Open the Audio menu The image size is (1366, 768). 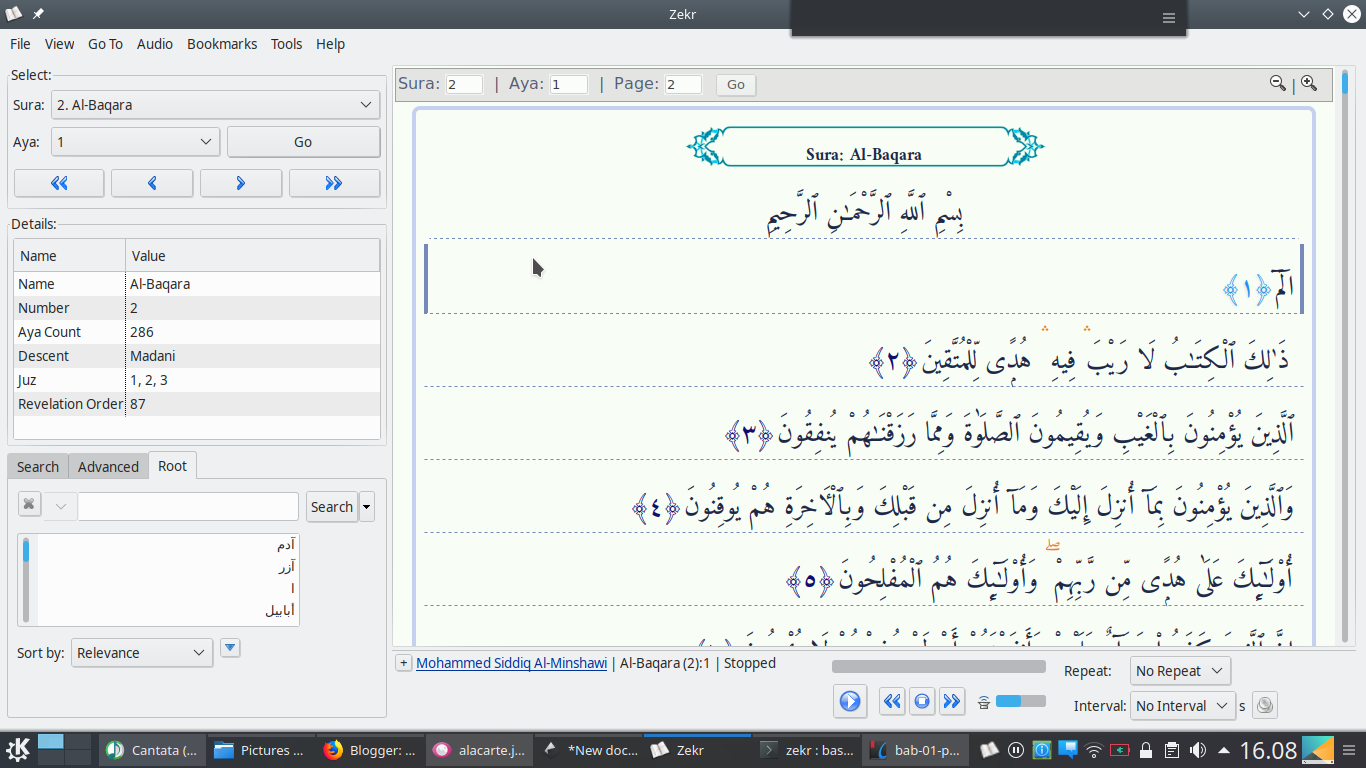155,44
